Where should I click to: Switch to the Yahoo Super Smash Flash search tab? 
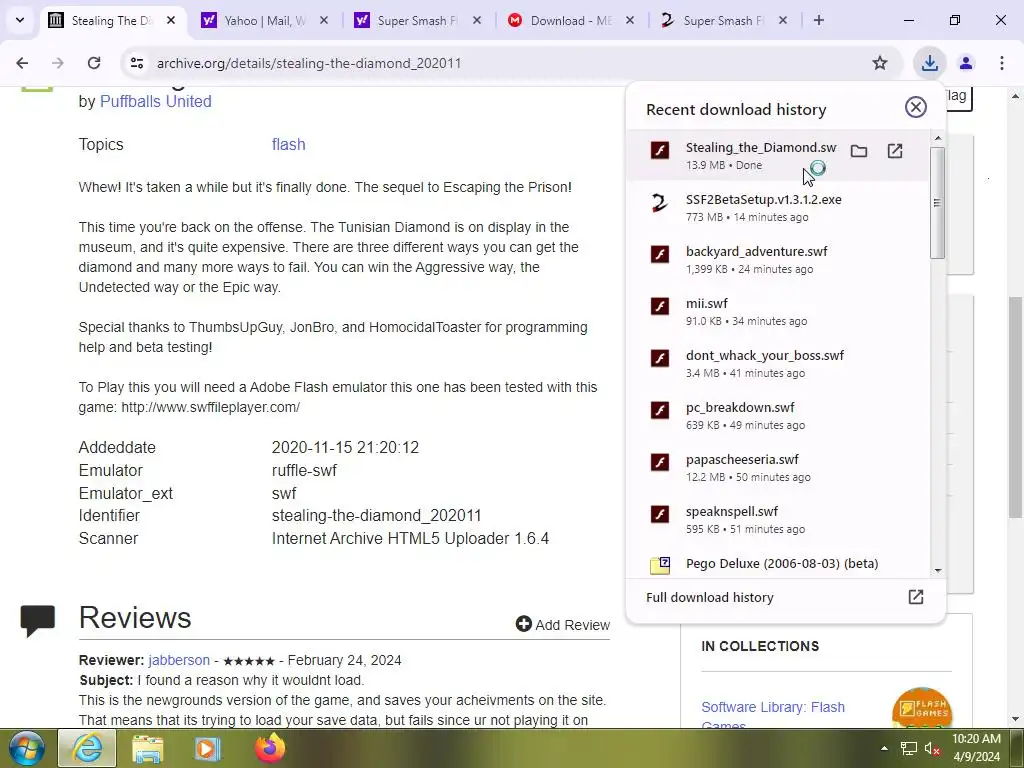click(417, 21)
